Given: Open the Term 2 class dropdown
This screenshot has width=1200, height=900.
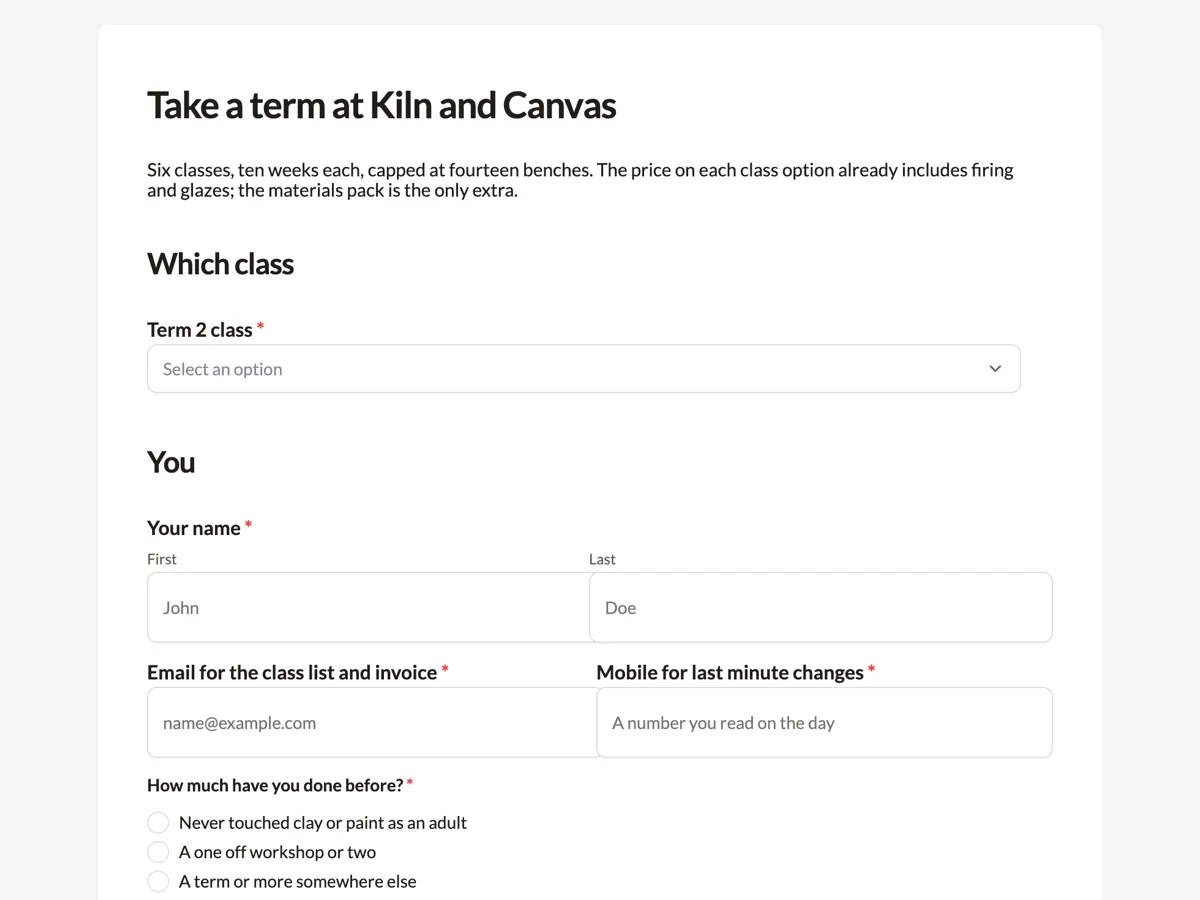Looking at the screenshot, I should tap(583, 369).
